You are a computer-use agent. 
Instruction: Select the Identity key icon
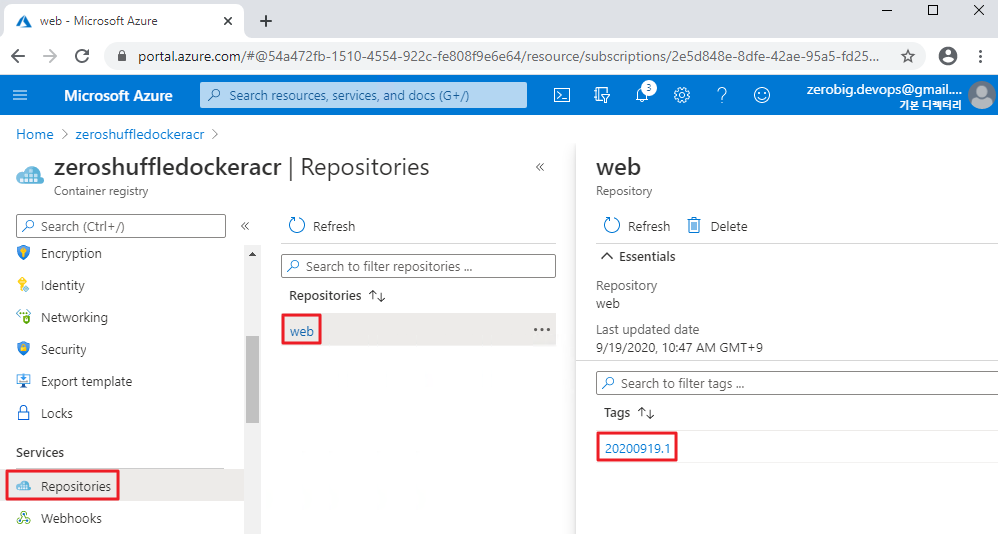pos(24,285)
